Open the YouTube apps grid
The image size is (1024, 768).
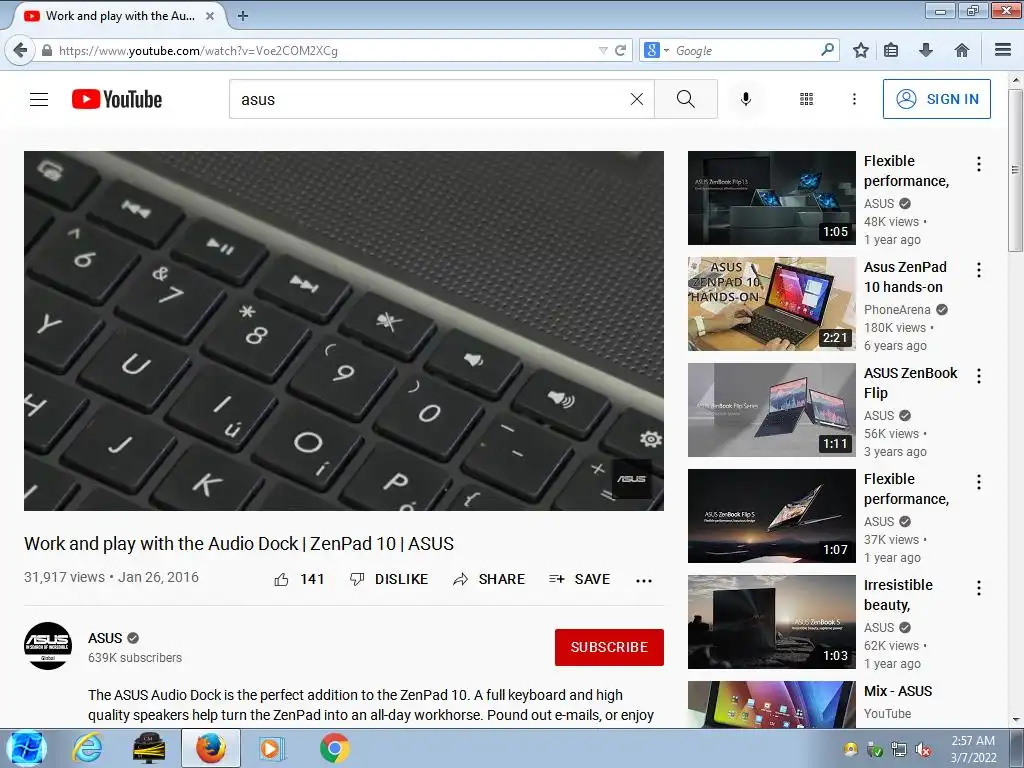807,99
